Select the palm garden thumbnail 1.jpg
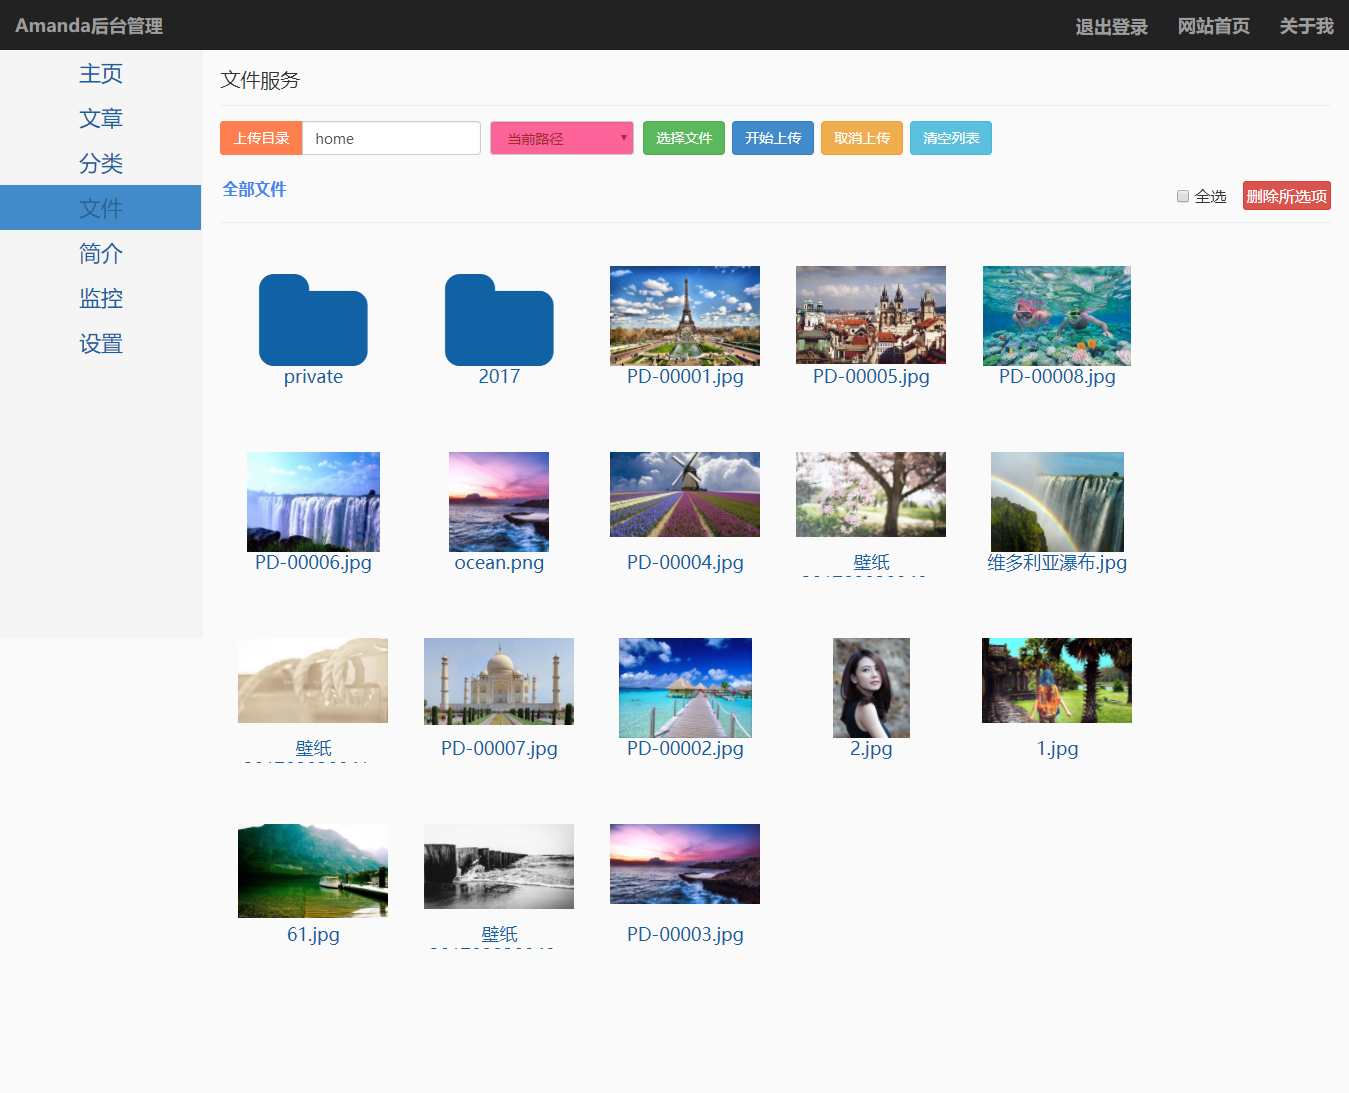The image size is (1349, 1093). (1057, 680)
